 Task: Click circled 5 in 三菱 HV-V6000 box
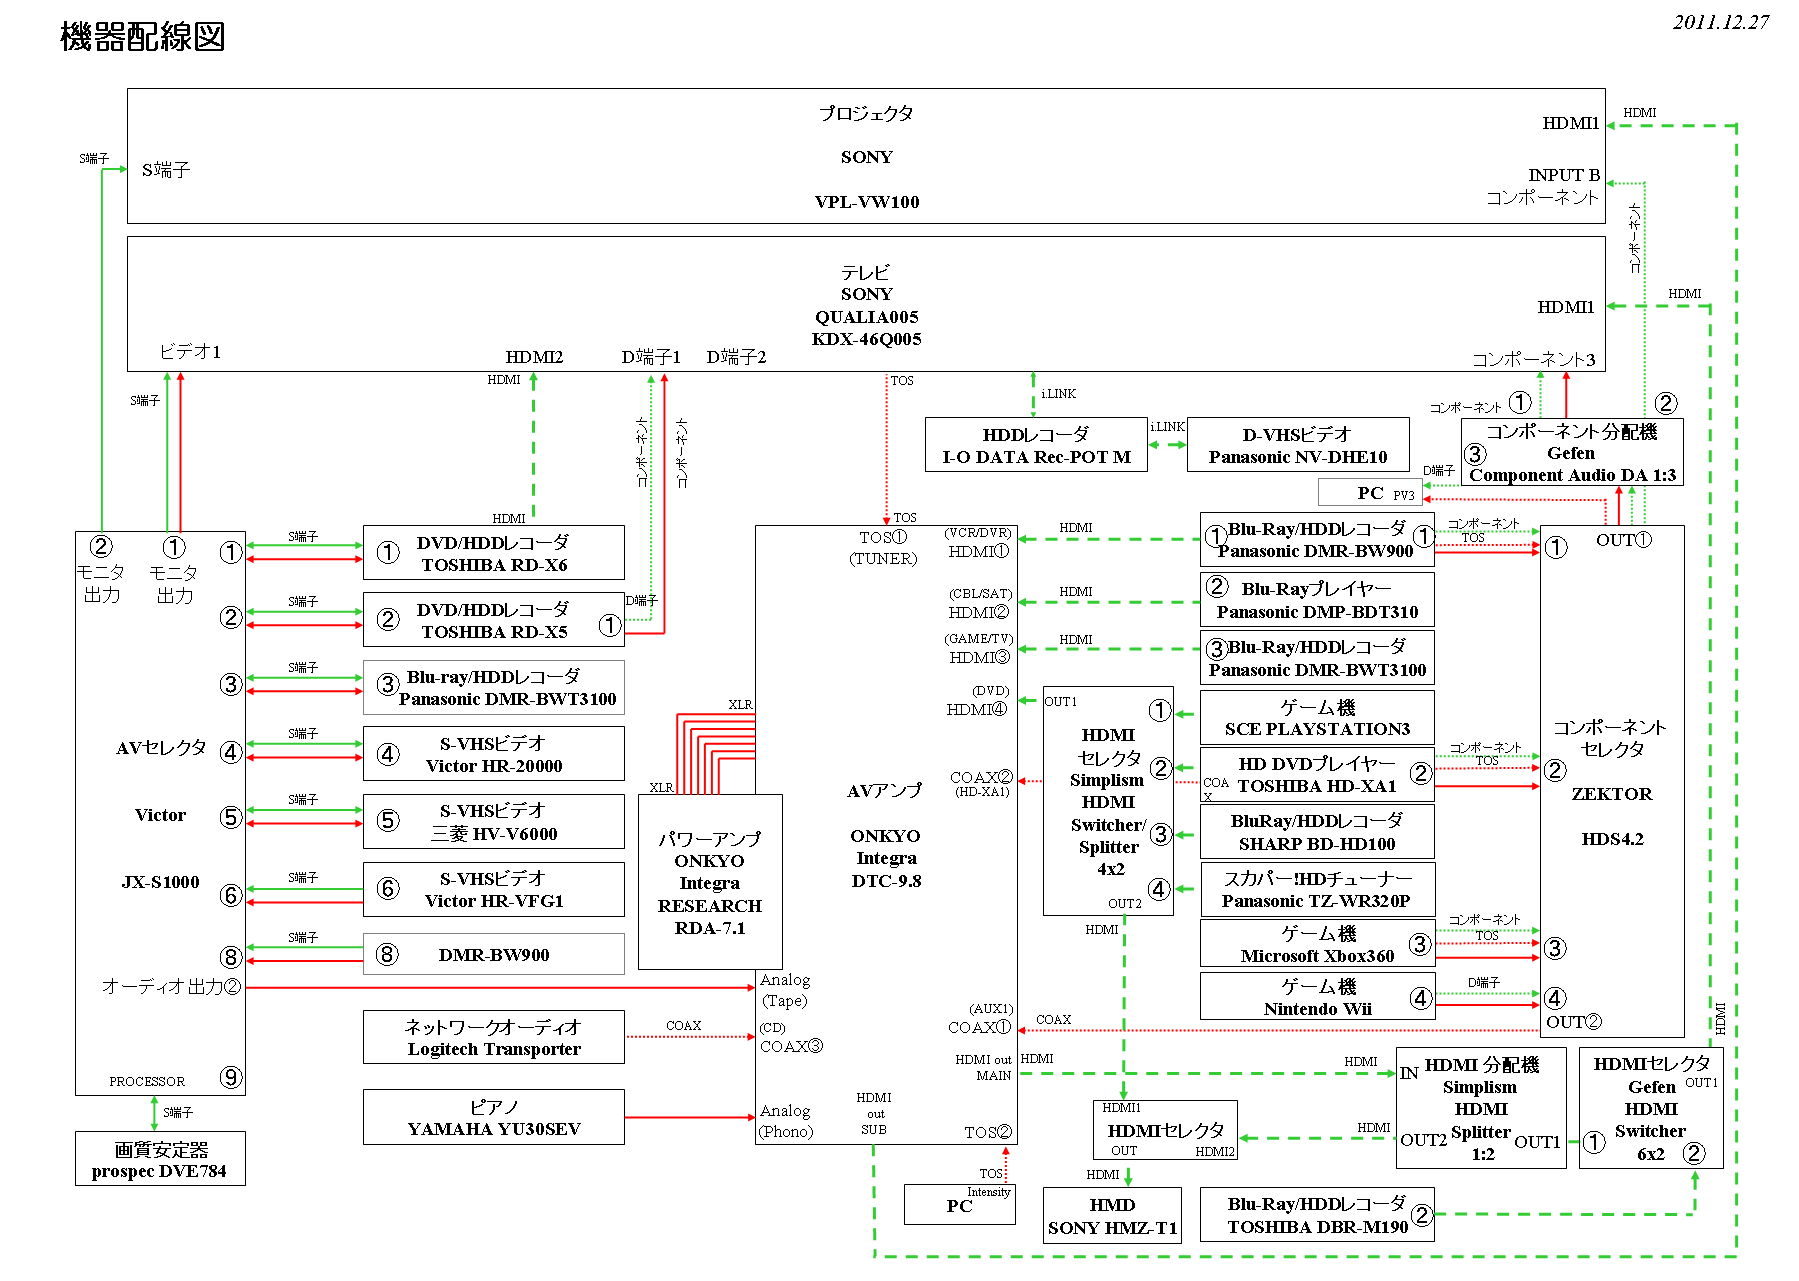[388, 820]
